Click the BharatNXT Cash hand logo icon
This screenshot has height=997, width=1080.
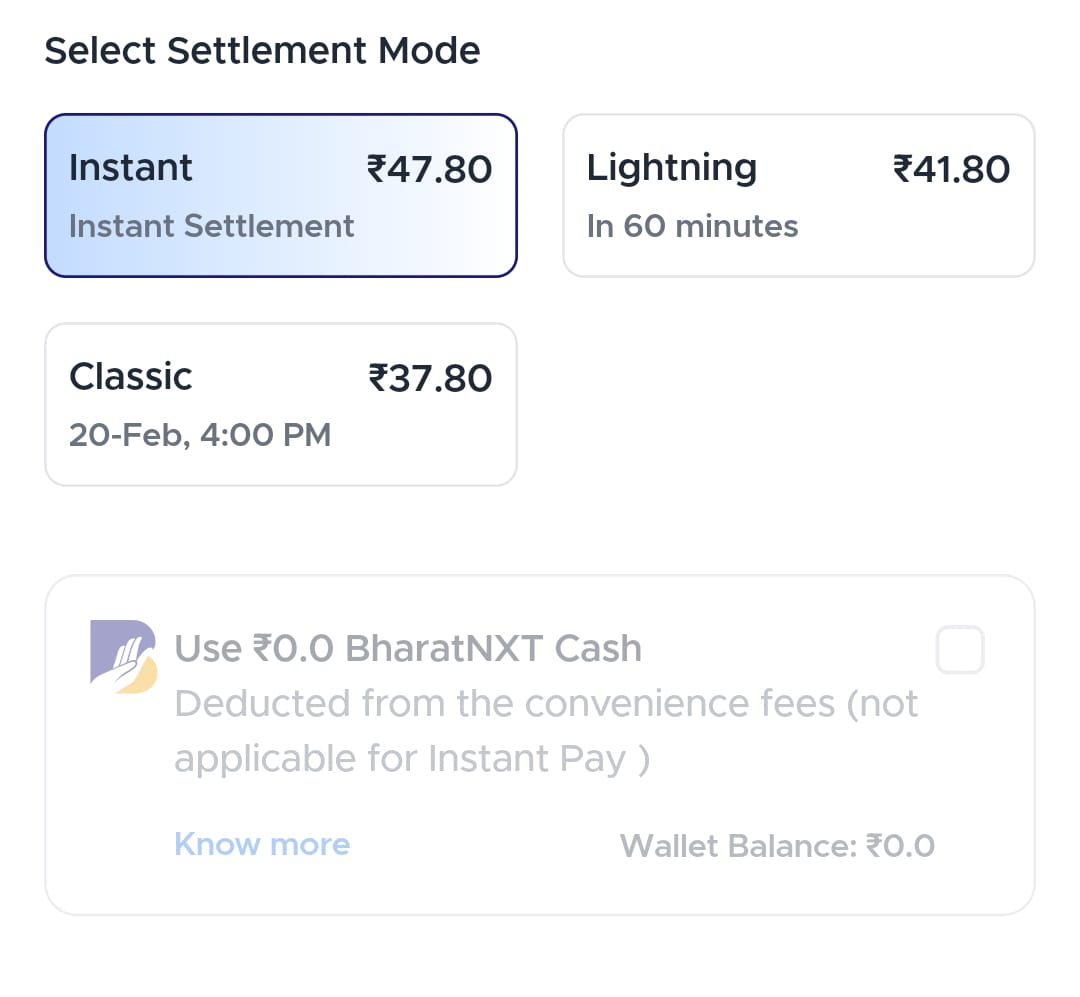[124, 657]
